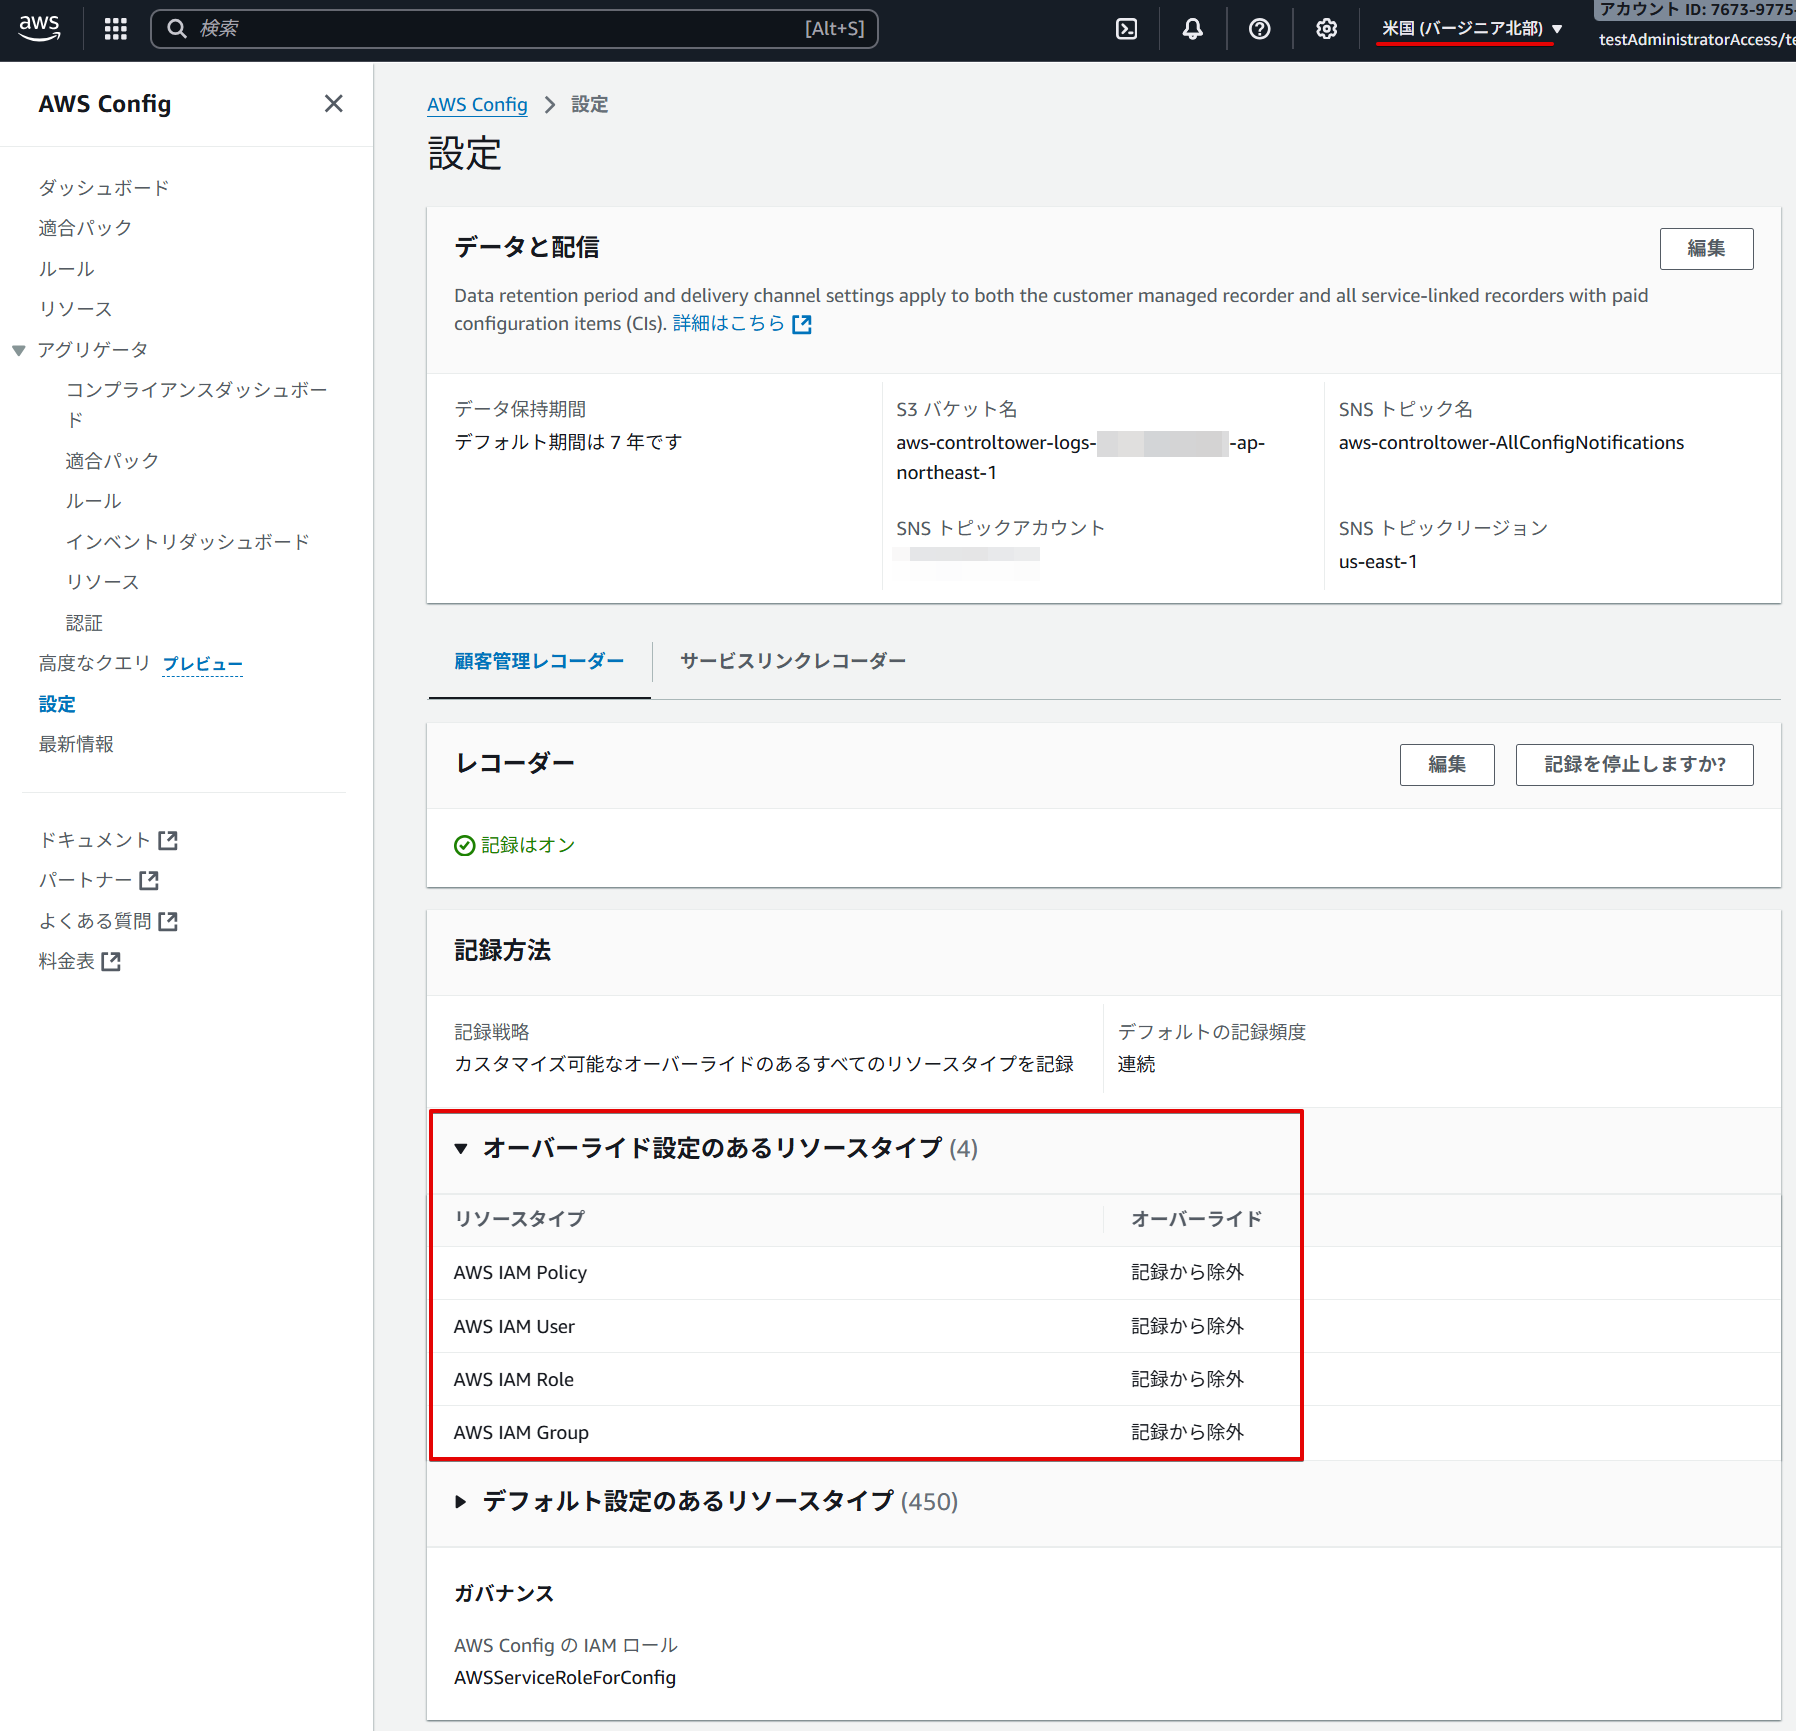Click external icon next to パートナー

coord(149,880)
